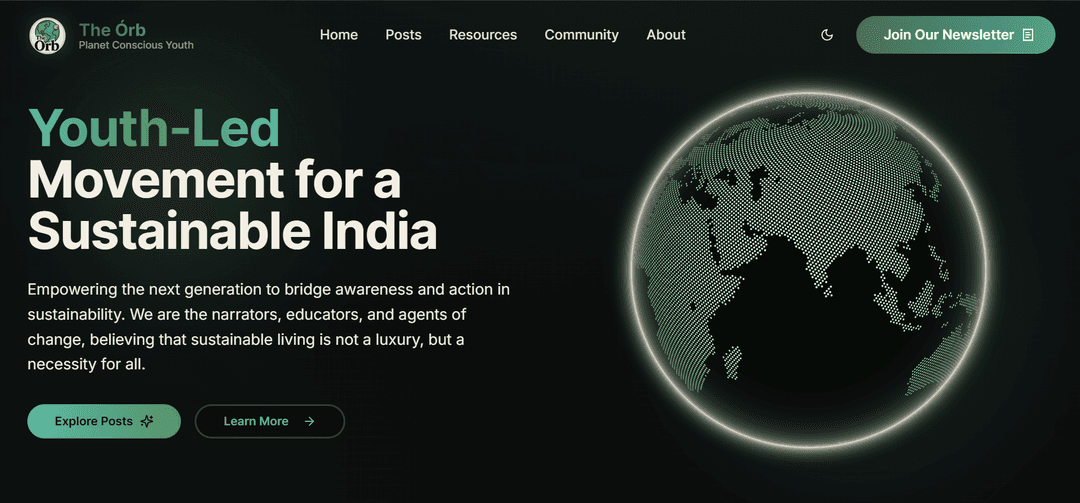Image resolution: width=1080 pixels, height=503 pixels.
Task: Toggle dark mode with the moon icon
Action: click(x=827, y=35)
